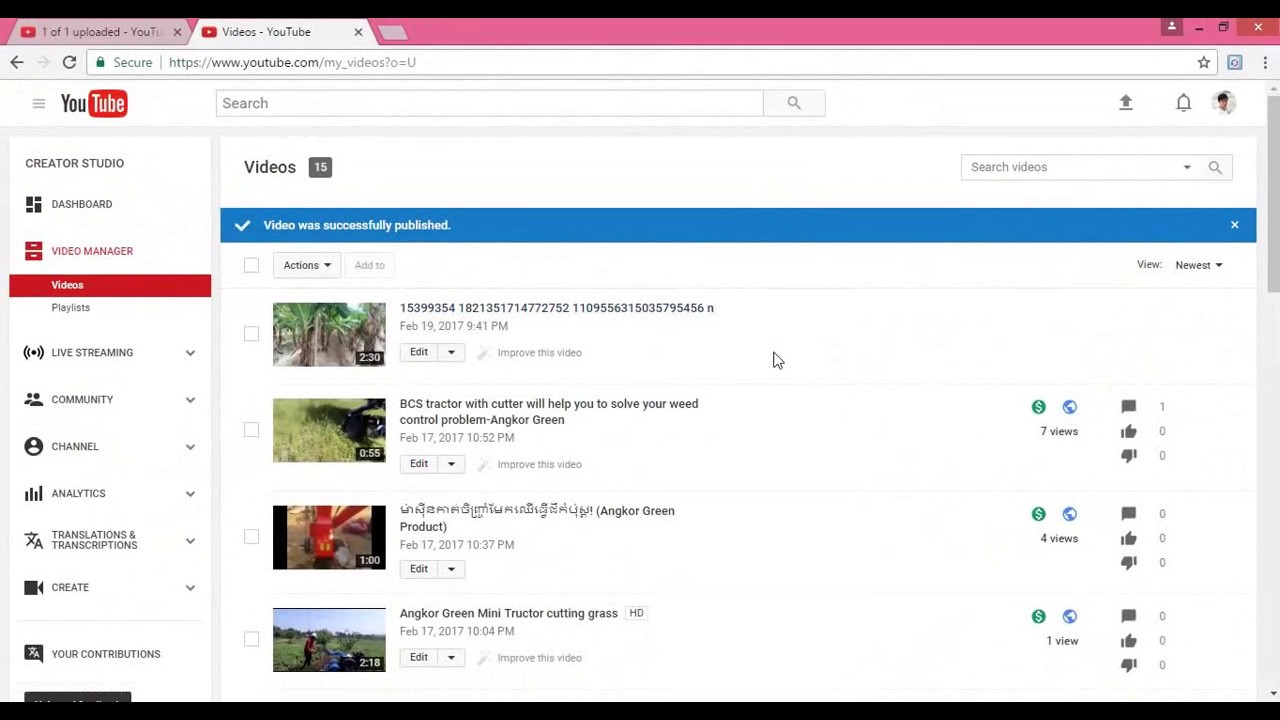Screen dimensions: 1280x720
Task: Click the upload arrow icon
Action: 1126,102
